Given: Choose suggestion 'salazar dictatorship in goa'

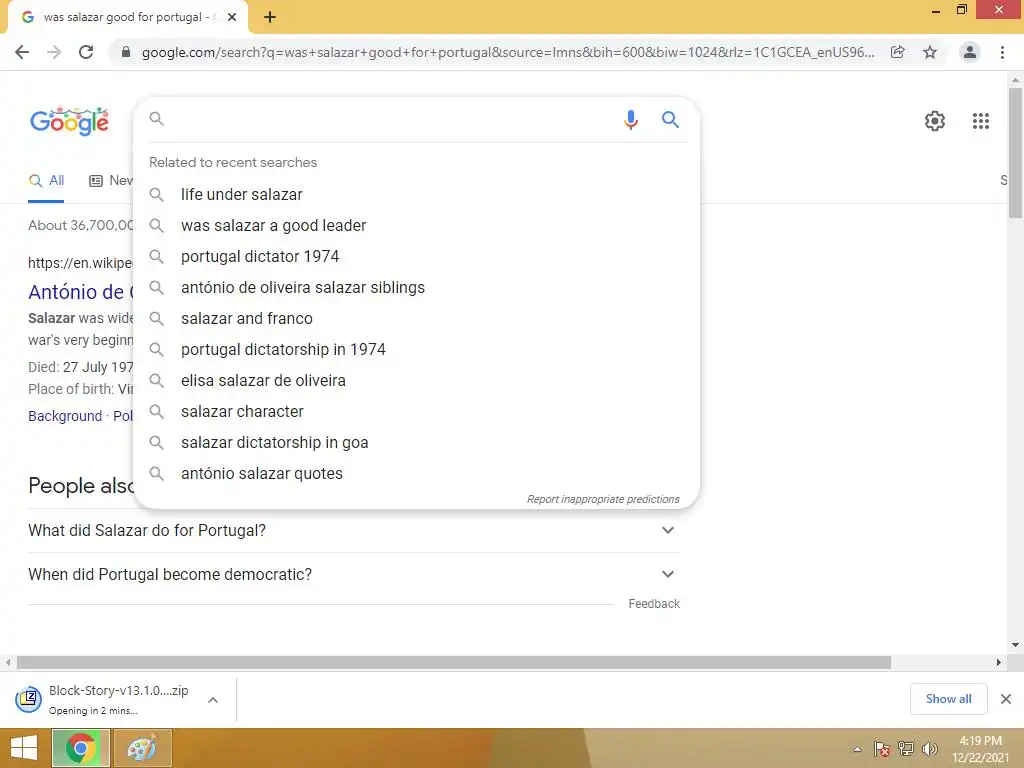Looking at the screenshot, I should coord(416,443).
